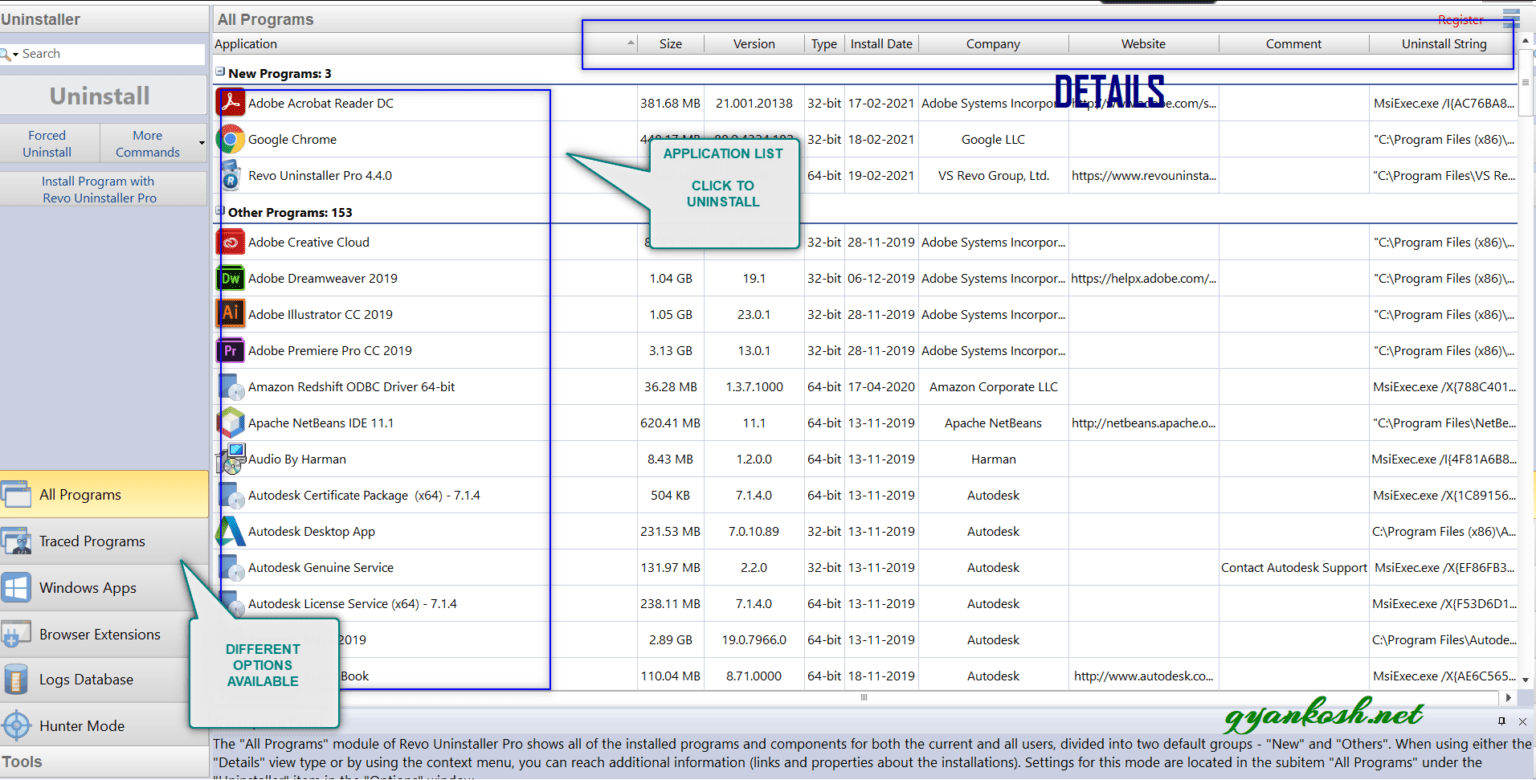Collapse the New Programs: 3 group
The width and height of the screenshot is (1536, 780).
220,72
